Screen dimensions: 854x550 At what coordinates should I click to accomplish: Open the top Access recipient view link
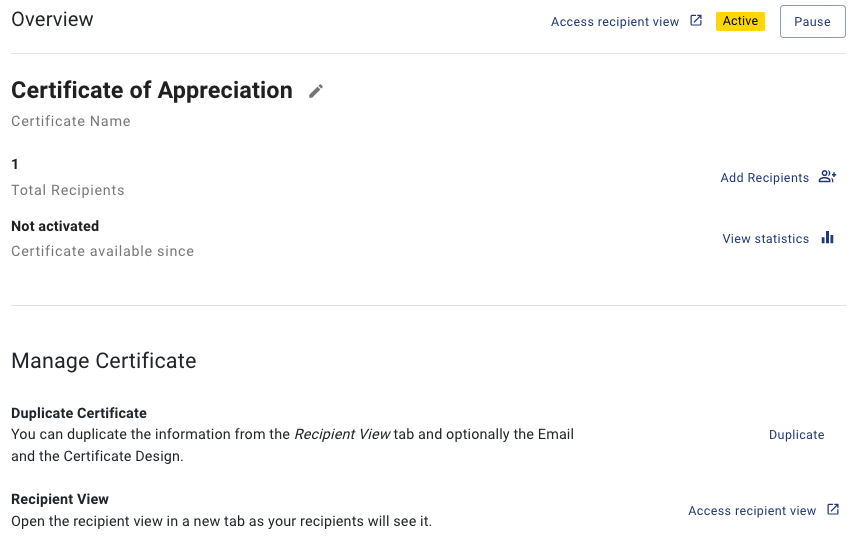(x=615, y=22)
